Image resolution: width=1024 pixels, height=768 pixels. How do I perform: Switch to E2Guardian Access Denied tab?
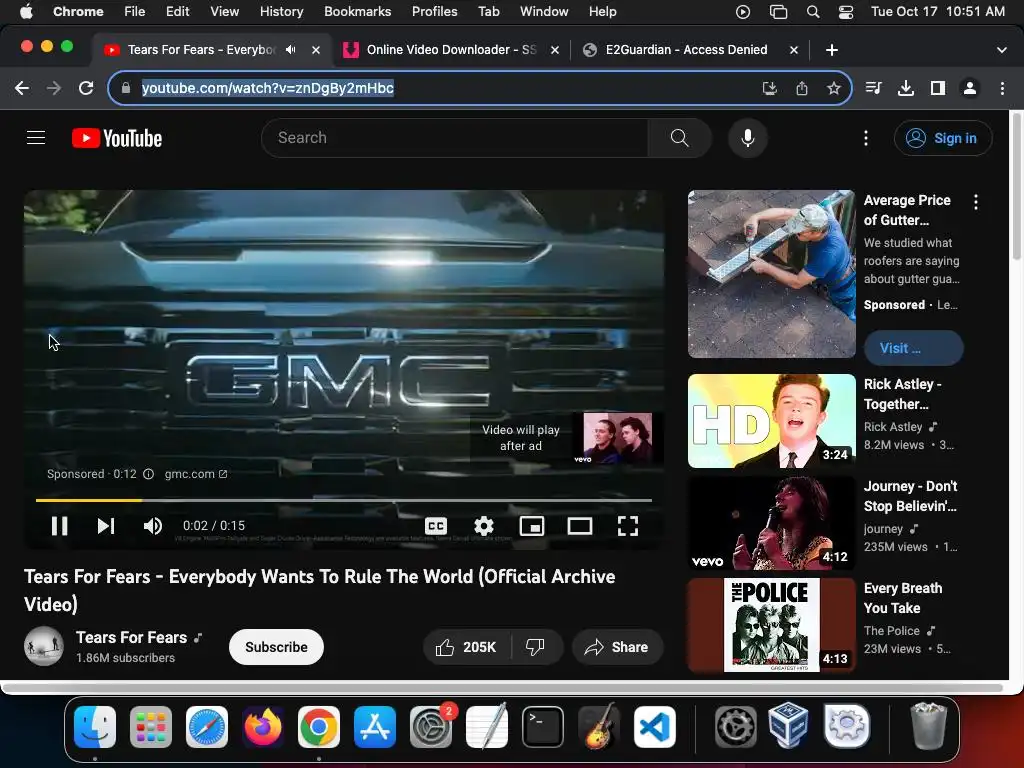click(686, 50)
